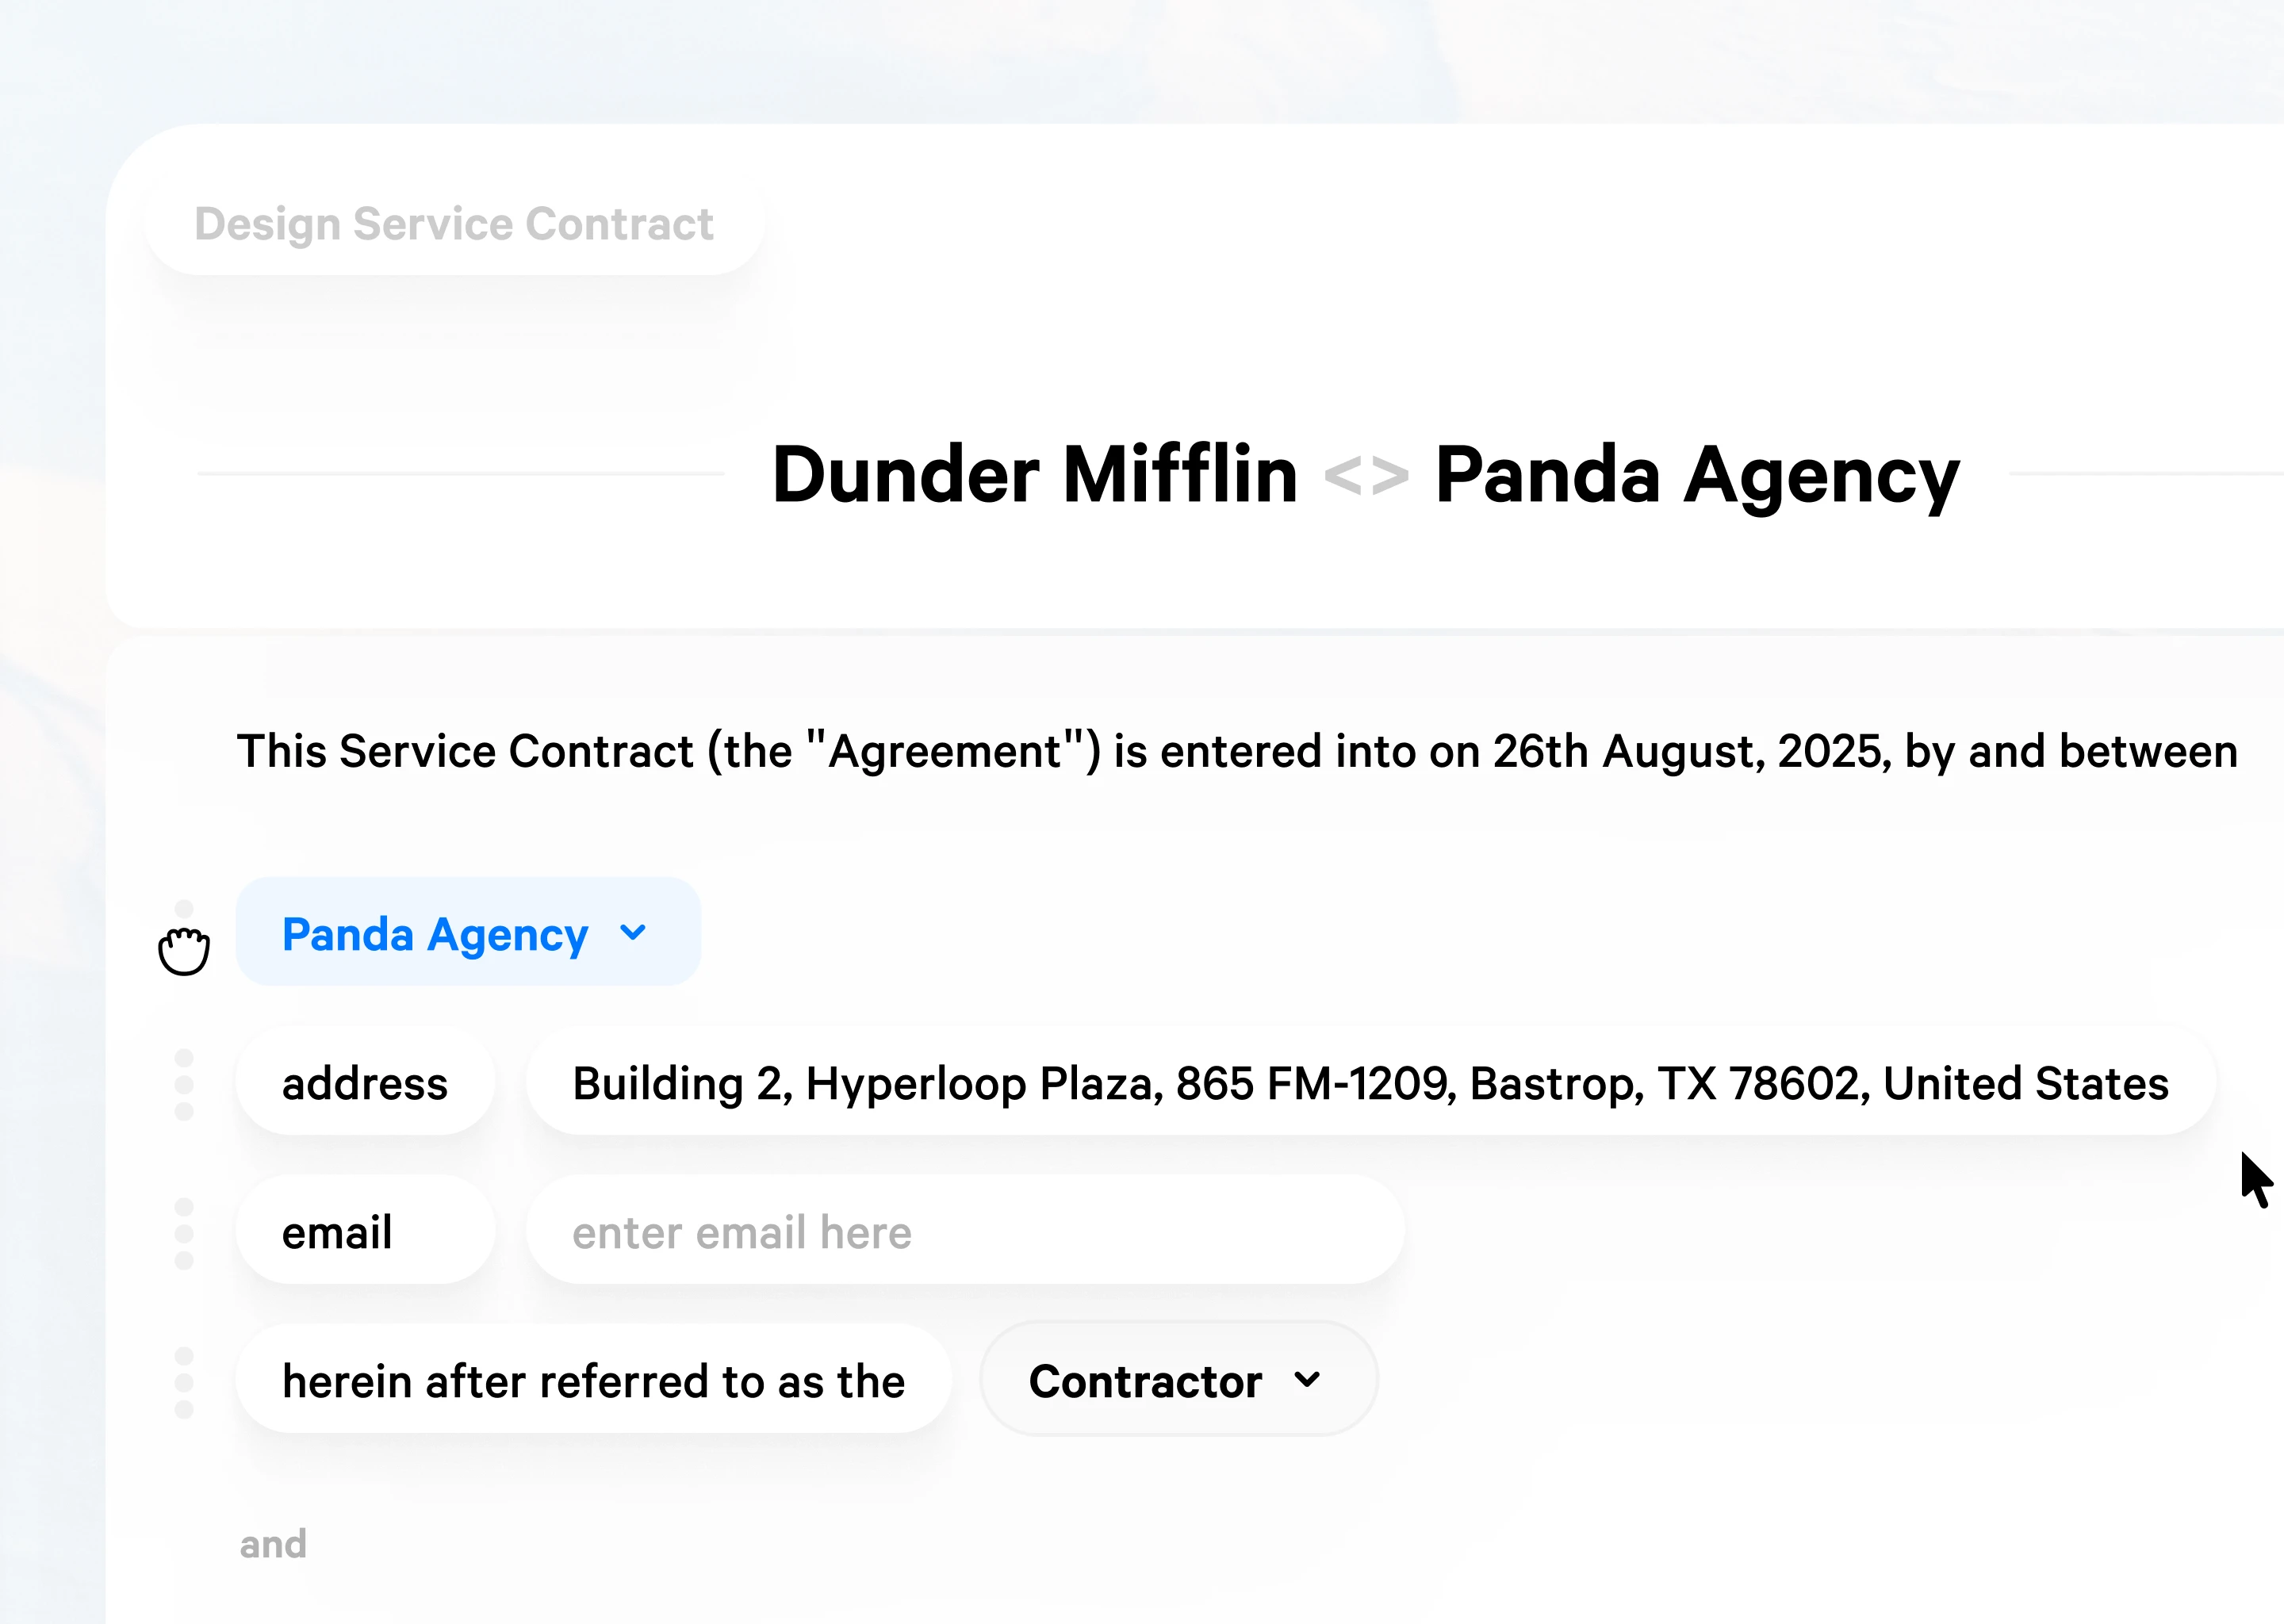Expand the Contractor dropdown chevron
Screen dimensions: 2284x1624
coord(1306,1380)
